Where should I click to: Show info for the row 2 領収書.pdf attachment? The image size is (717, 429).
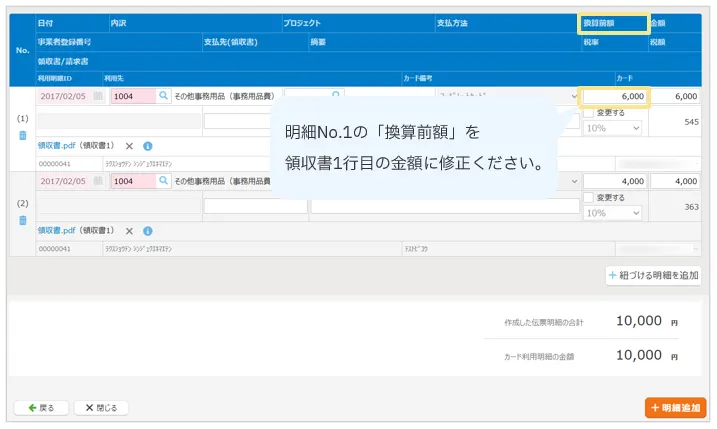pos(147,230)
